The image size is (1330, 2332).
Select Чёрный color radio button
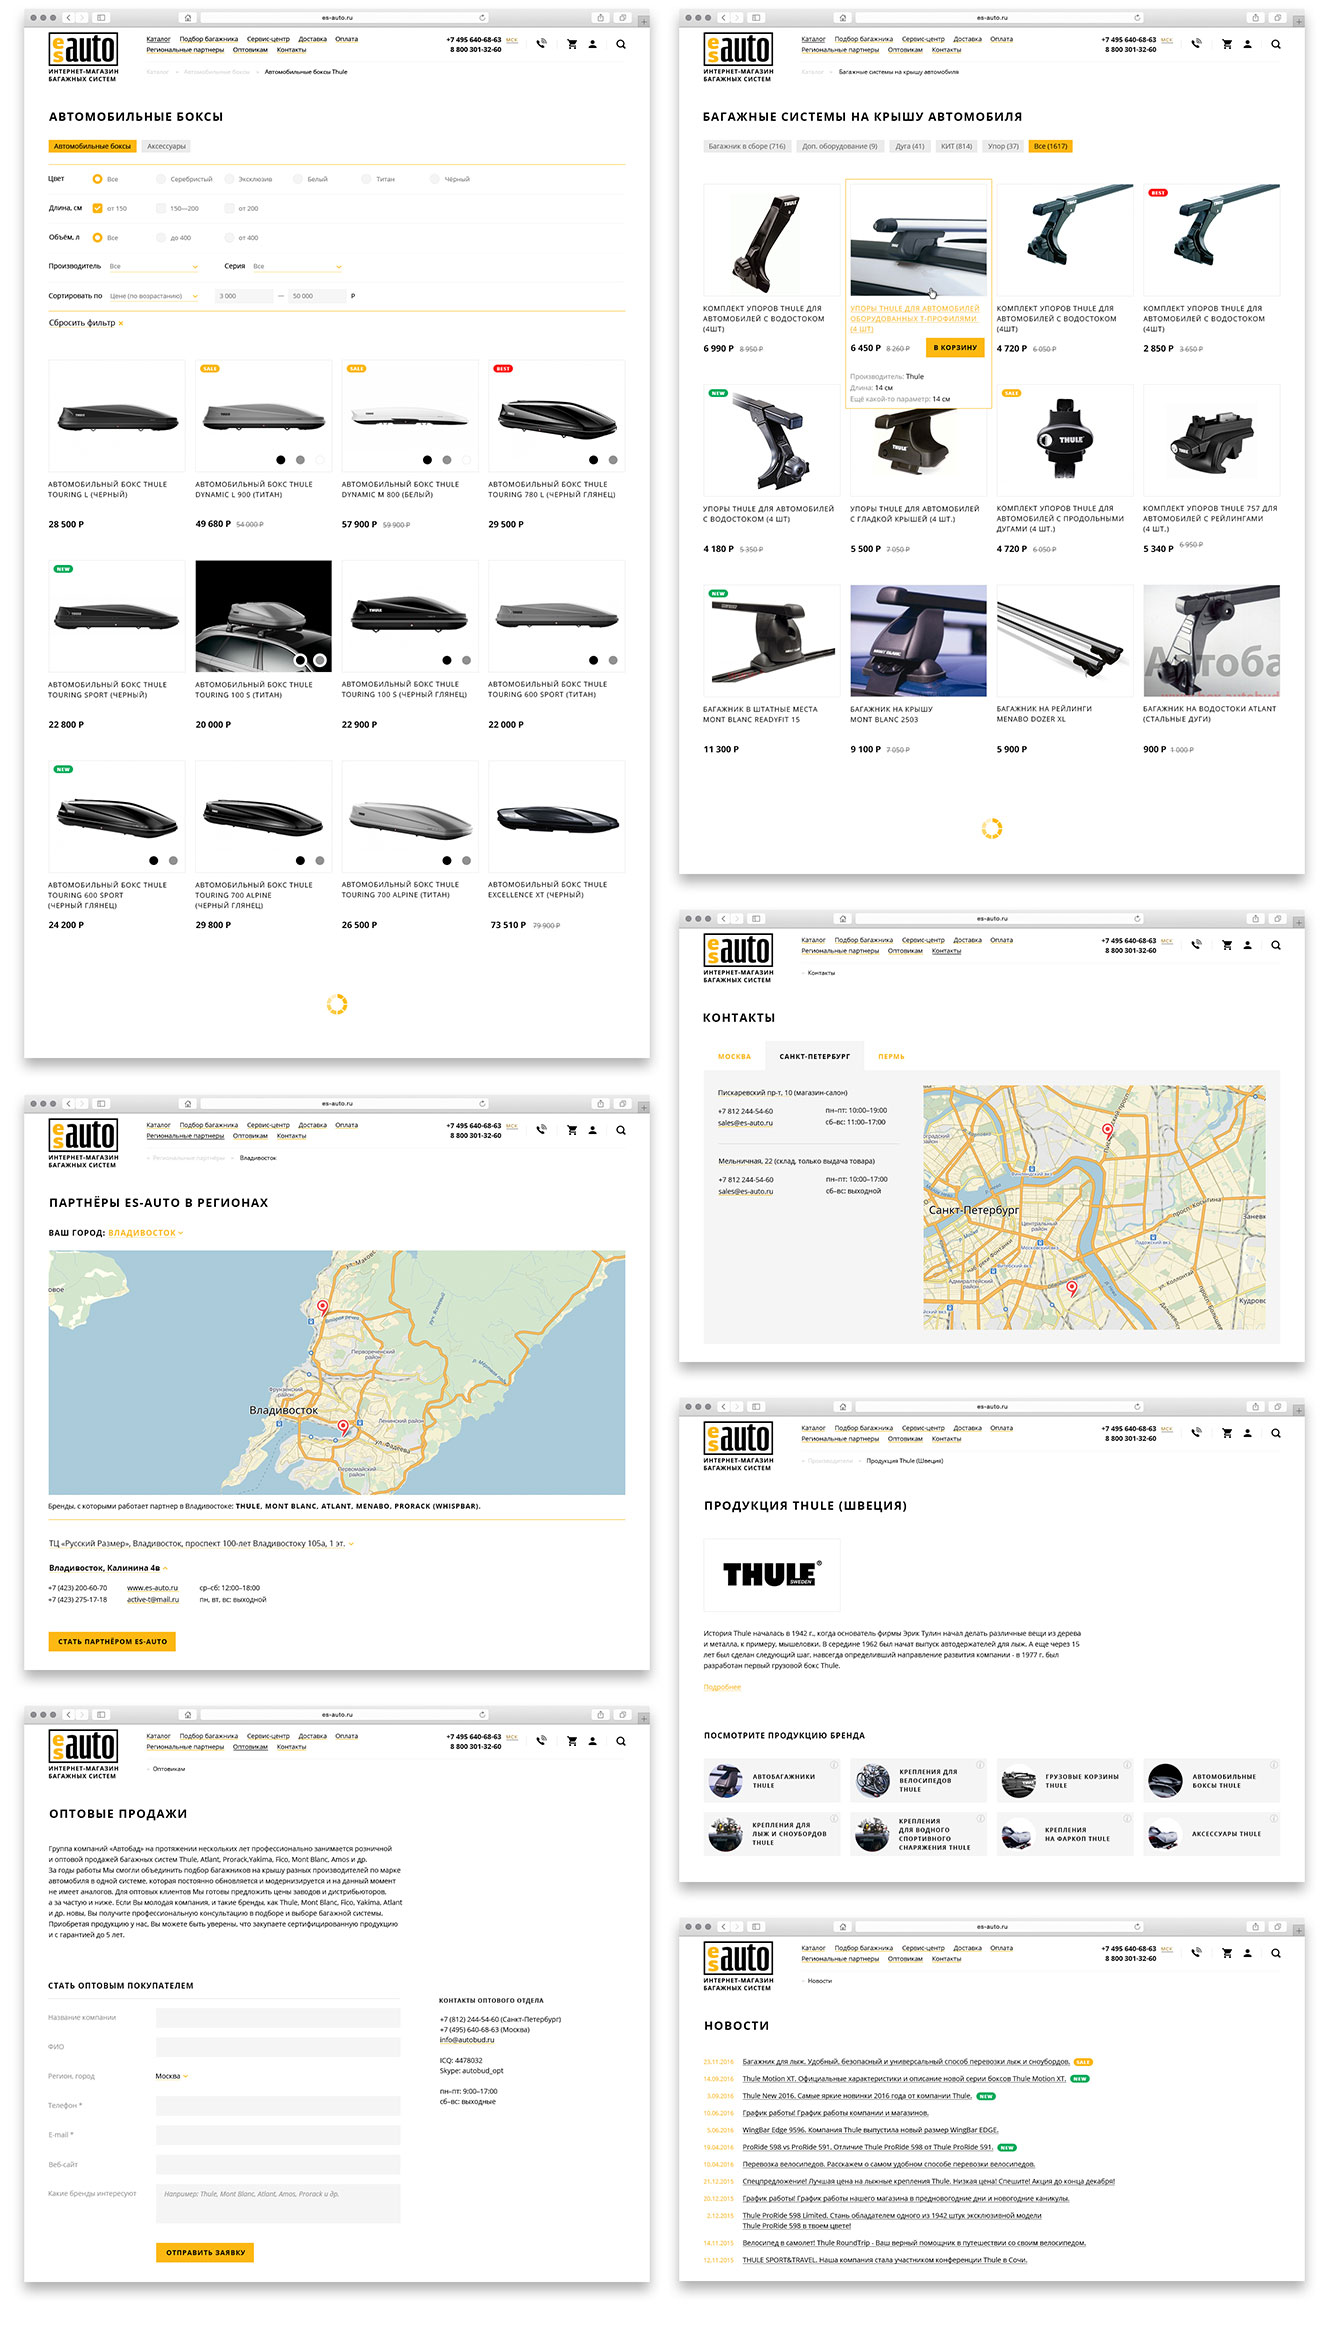(x=435, y=179)
